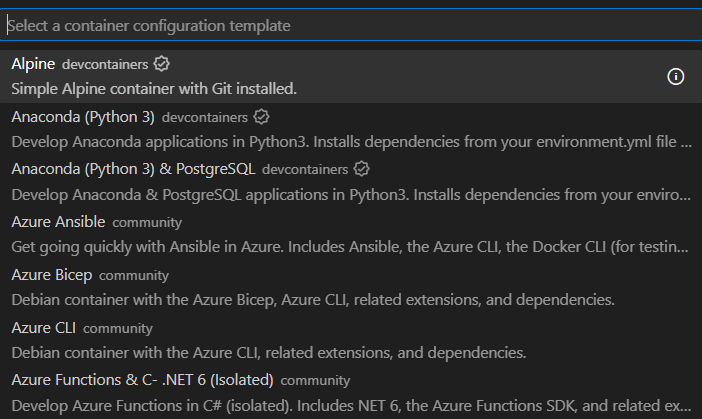Image resolution: width=702 pixels, height=419 pixels.
Task: Click 'Develop Anaconda & PostgreSQL applications' description
Action: [351, 195]
